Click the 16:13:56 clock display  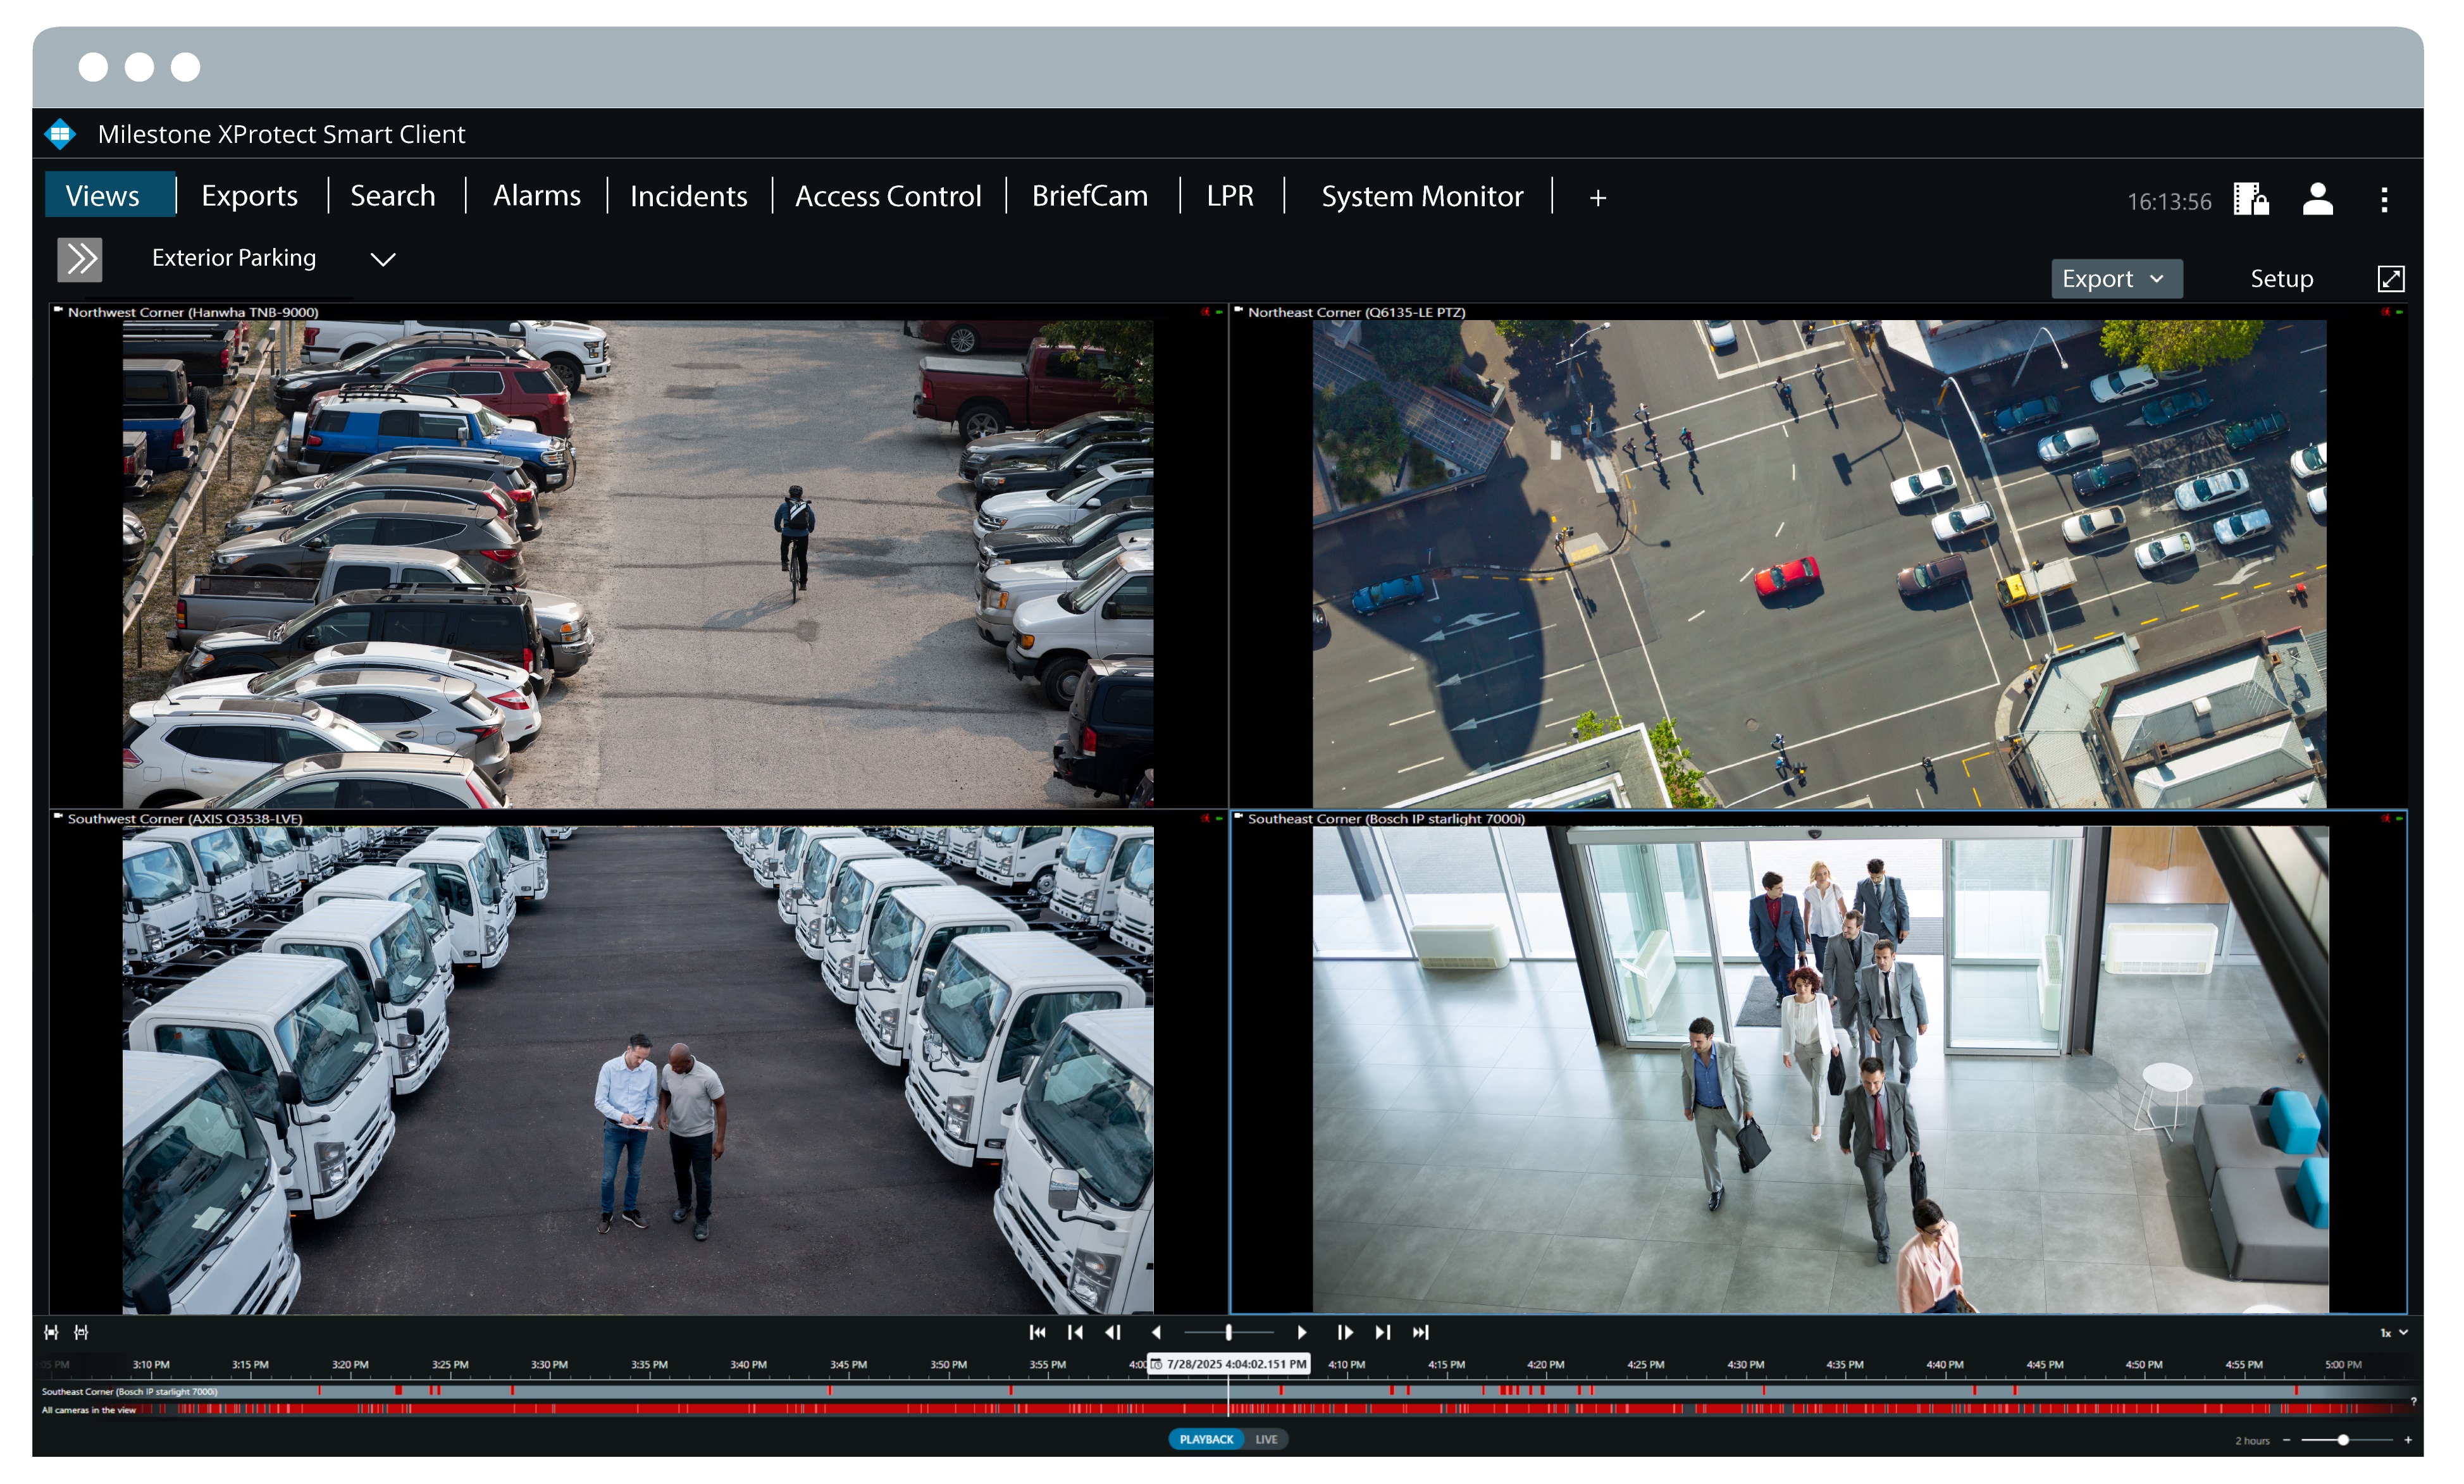pyautogui.click(x=2169, y=201)
